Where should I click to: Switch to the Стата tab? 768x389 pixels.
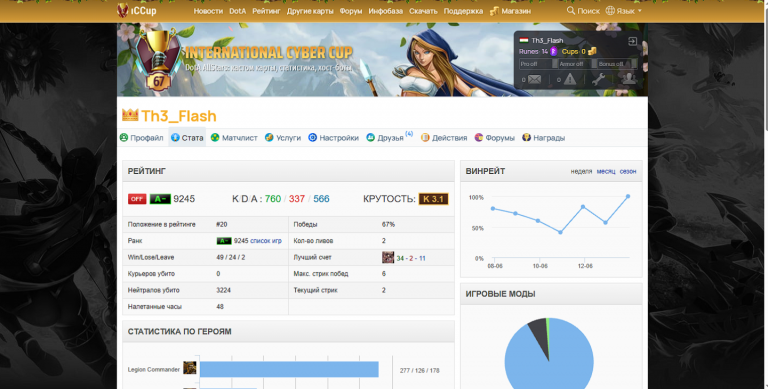tap(187, 138)
